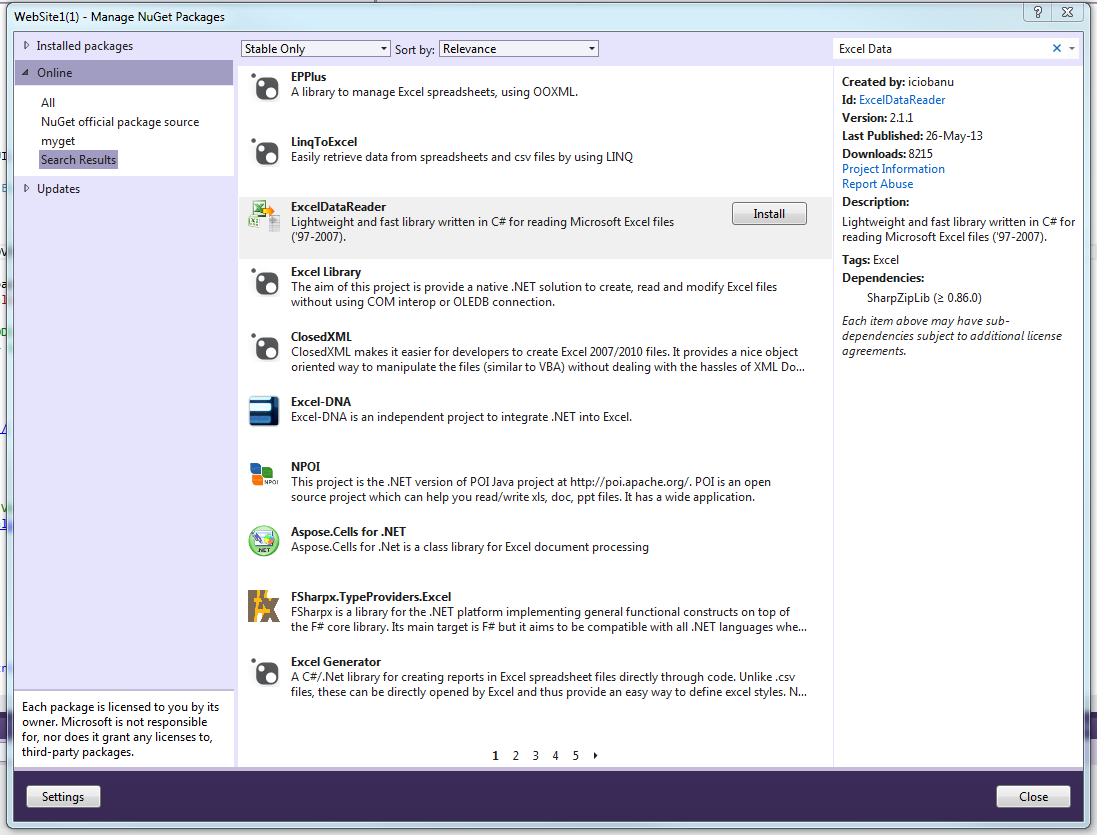Close the Manage NuGet Packages dialog

[x=1033, y=797]
